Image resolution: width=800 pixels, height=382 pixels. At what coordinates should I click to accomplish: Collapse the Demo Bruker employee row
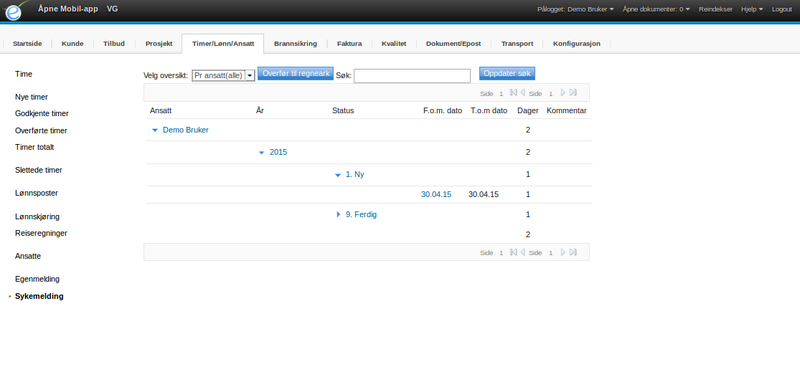155,131
